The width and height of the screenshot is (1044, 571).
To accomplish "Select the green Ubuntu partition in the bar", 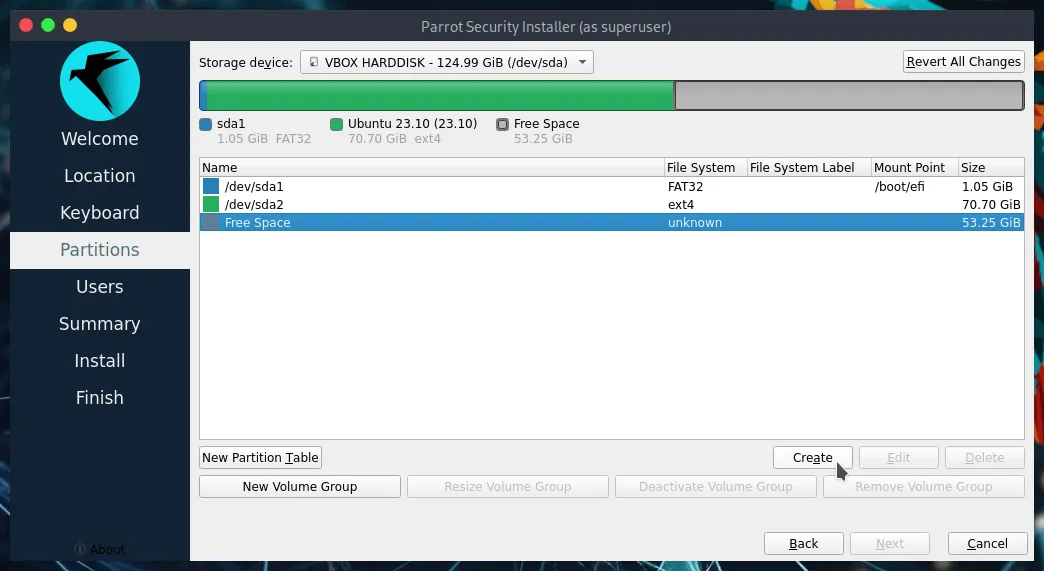I will coord(440,95).
